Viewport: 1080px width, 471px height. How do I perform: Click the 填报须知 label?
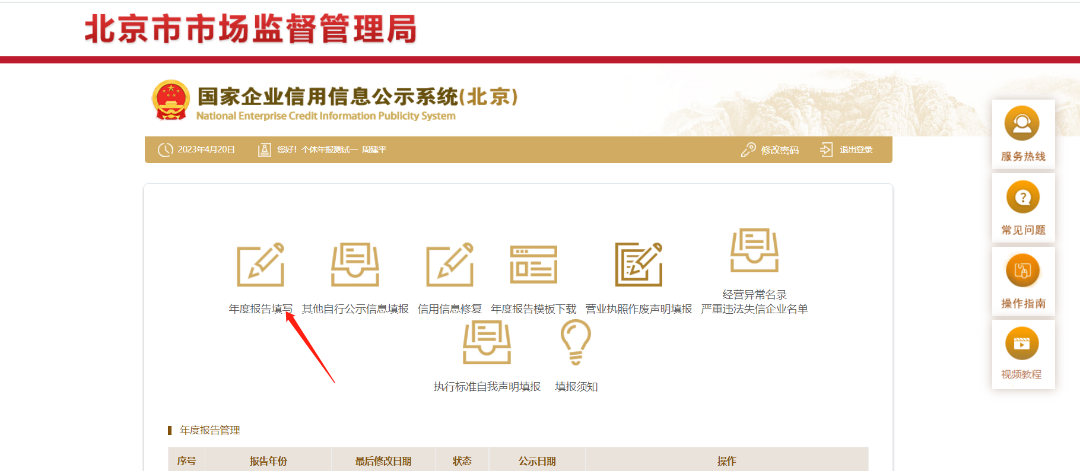(577, 387)
